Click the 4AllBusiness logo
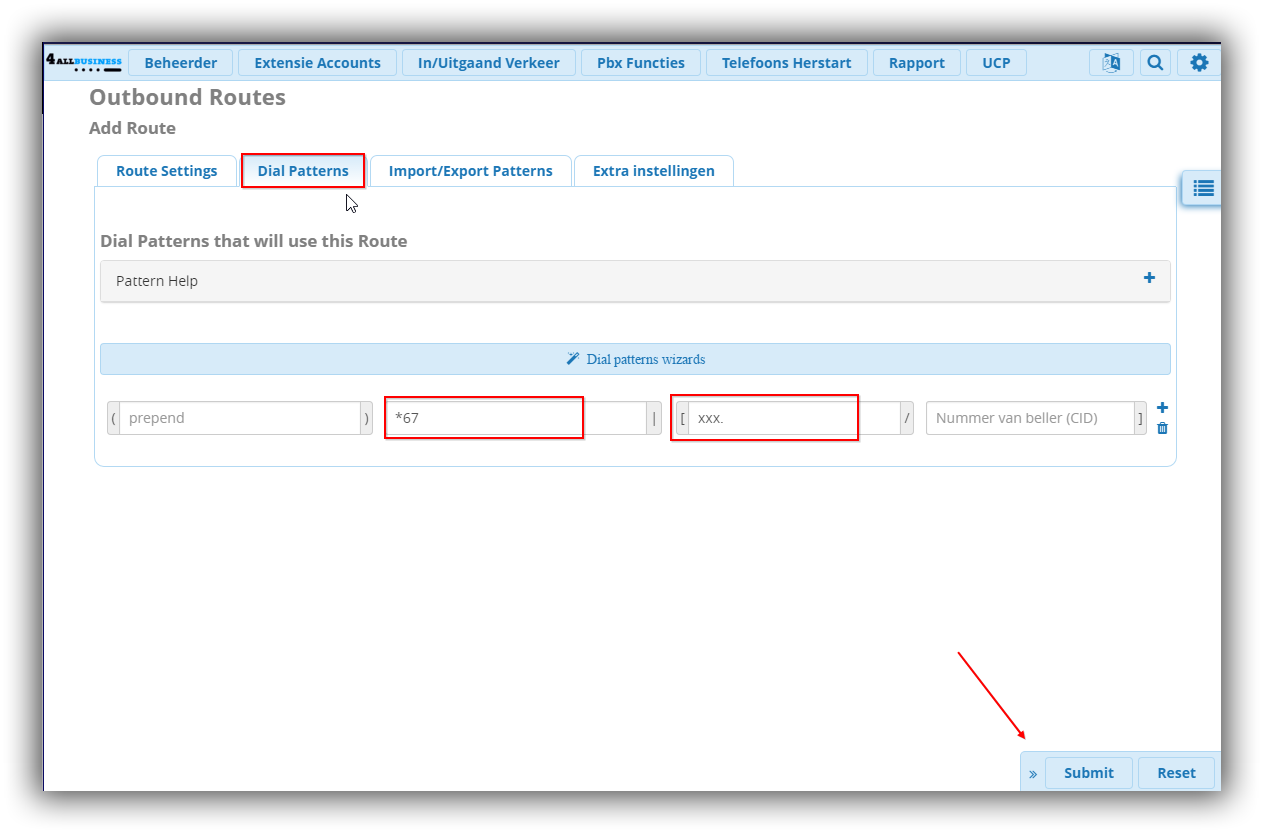Screen dimensions: 1263x833 coord(84,63)
